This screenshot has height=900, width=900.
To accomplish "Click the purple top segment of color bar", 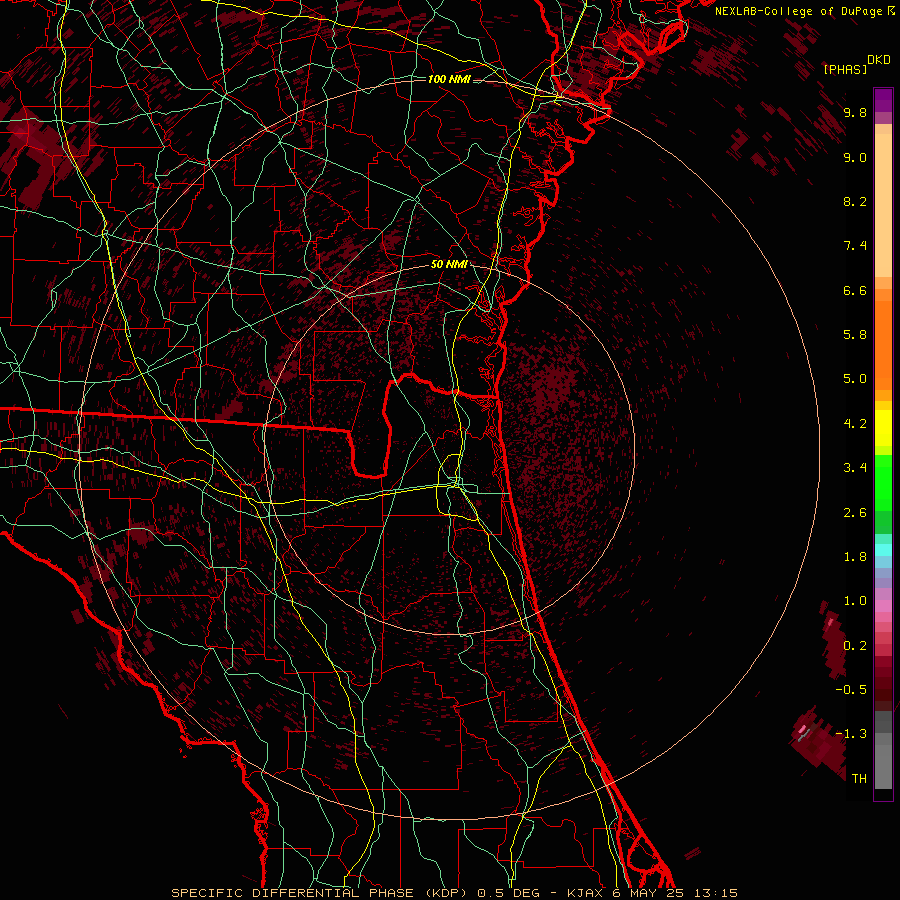I will pyautogui.click(x=883, y=100).
